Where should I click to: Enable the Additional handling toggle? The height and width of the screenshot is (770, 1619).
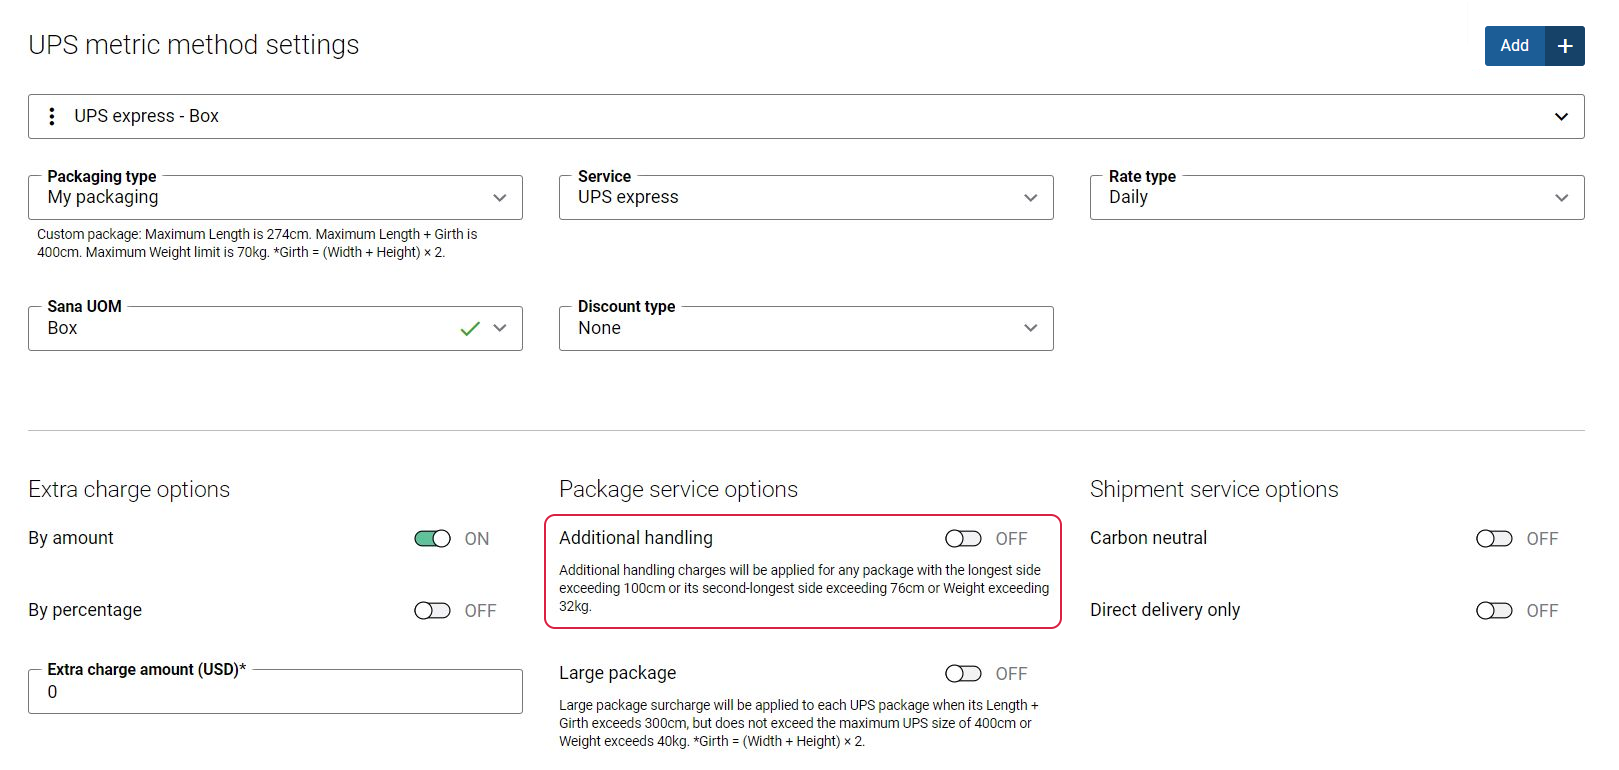point(964,539)
